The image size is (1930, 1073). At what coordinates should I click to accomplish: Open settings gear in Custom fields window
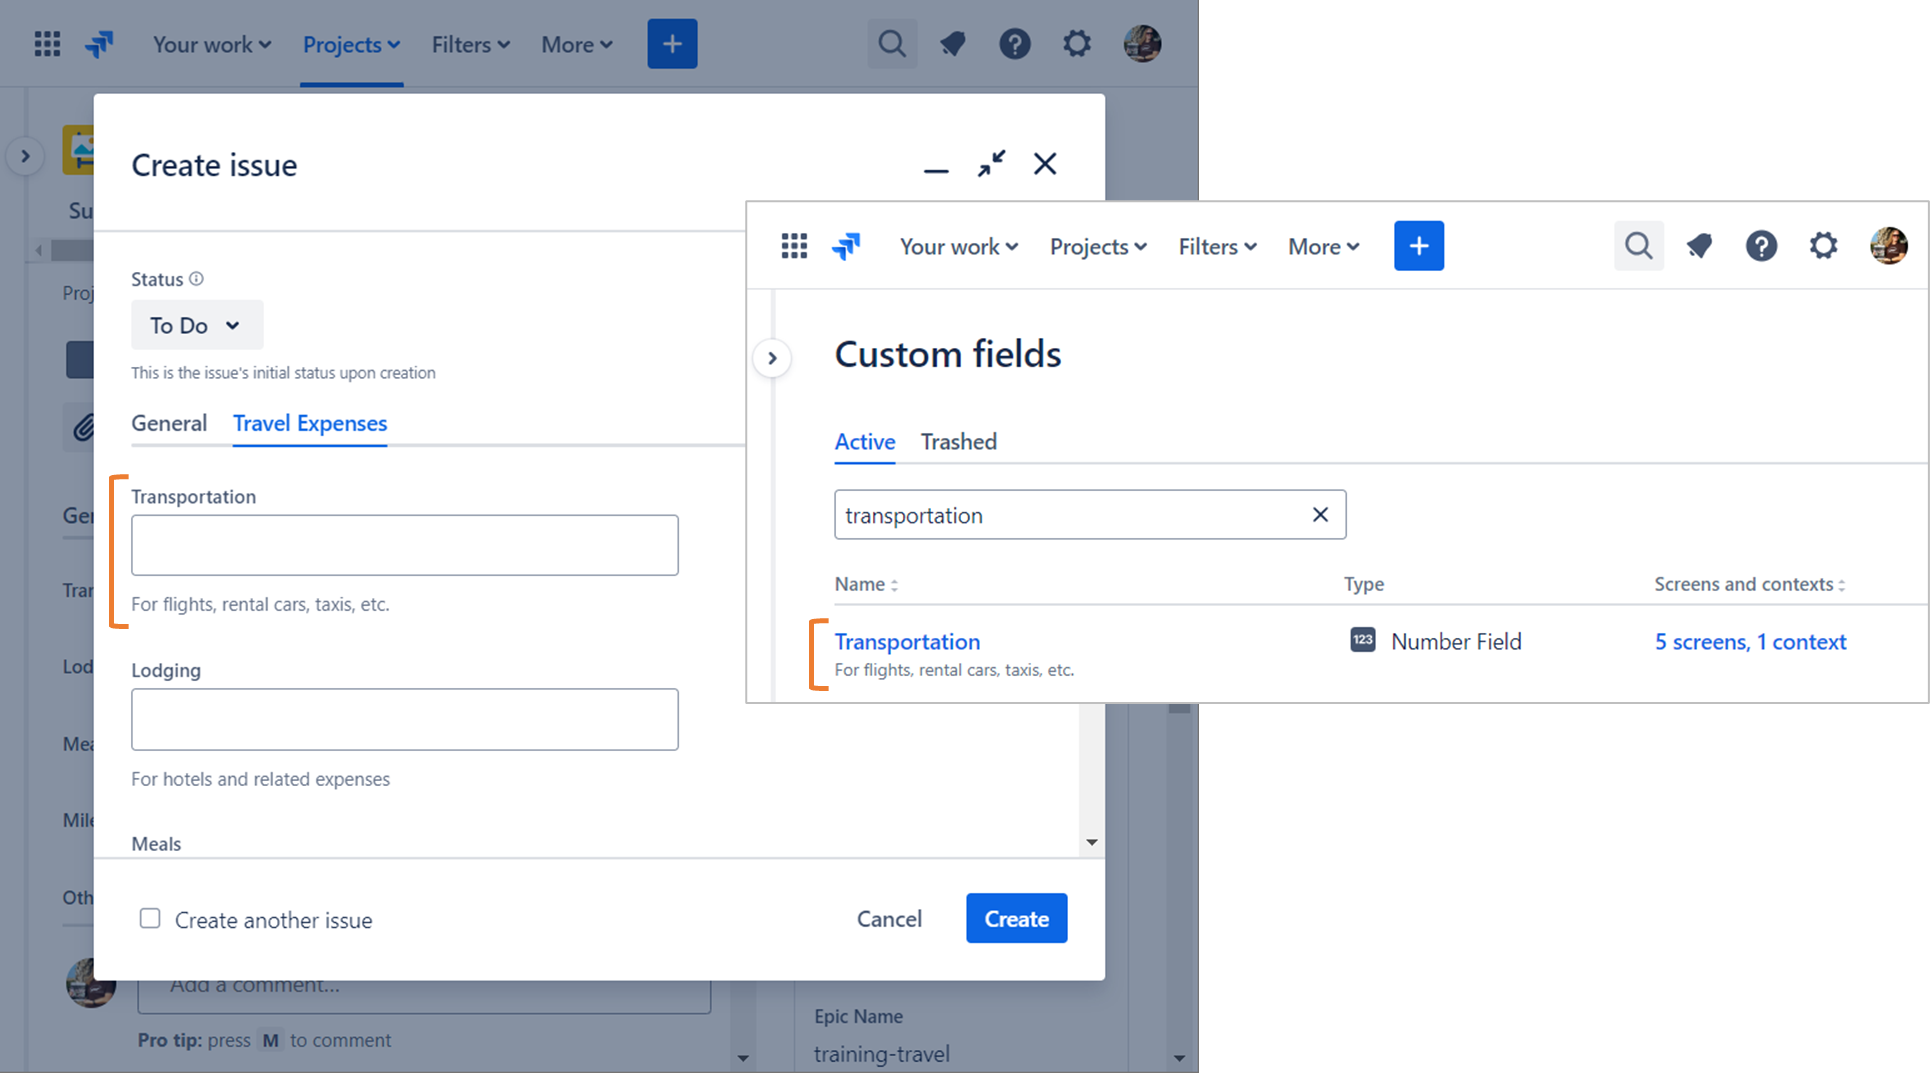tap(1824, 246)
